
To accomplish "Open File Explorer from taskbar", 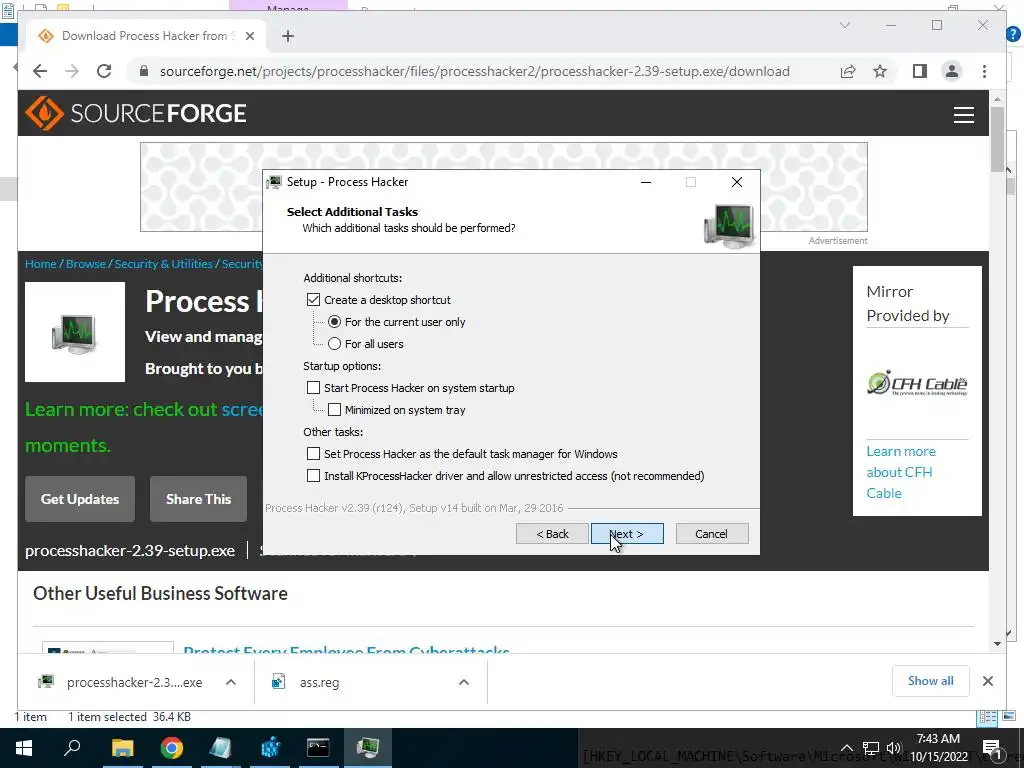I will 122,748.
